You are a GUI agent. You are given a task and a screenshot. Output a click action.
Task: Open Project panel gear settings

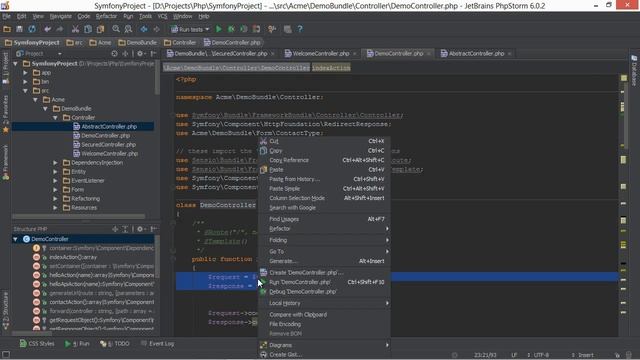(x=140, y=53)
